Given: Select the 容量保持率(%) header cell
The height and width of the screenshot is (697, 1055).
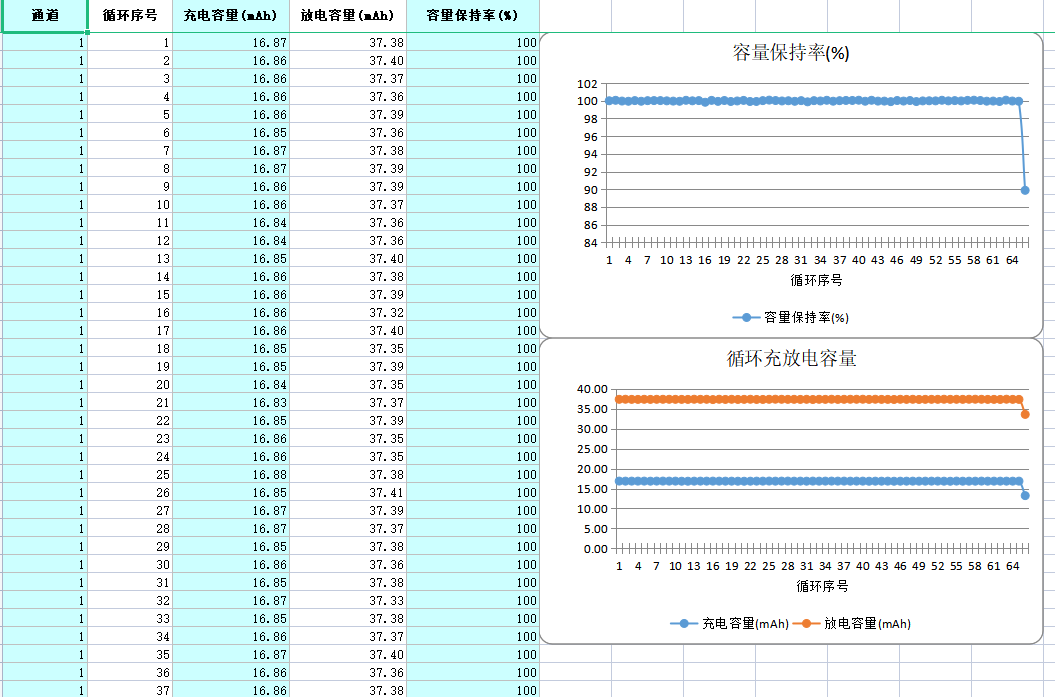Looking at the screenshot, I should coord(472,15).
